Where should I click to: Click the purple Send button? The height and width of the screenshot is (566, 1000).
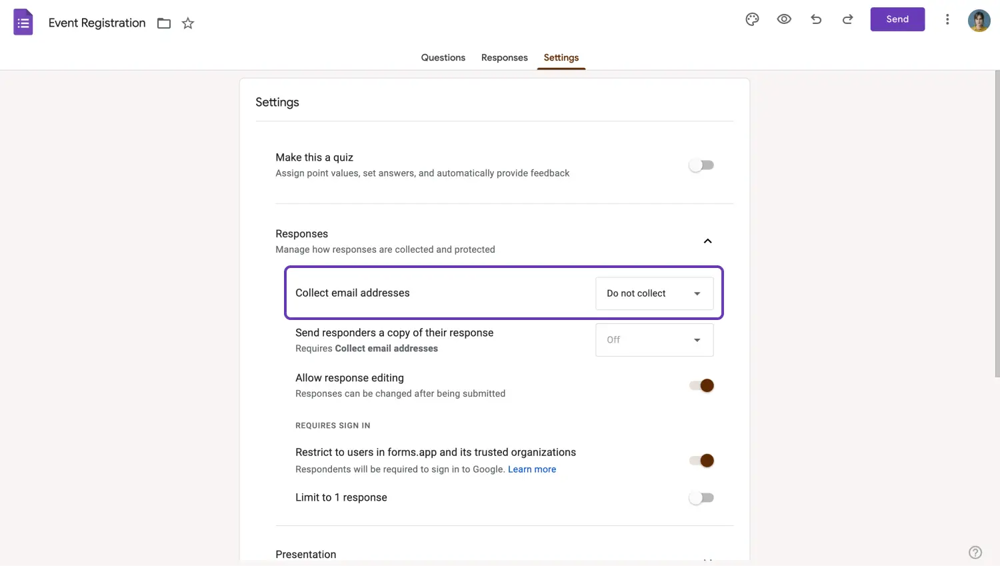coord(897,19)
